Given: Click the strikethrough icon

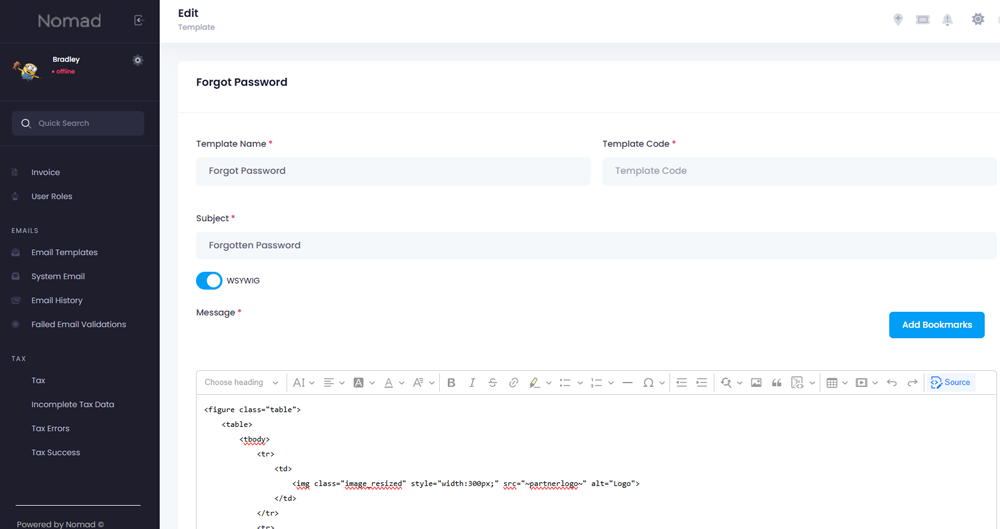Looking at the screenshot, I should pyautogui.click(x=493, y=382).
